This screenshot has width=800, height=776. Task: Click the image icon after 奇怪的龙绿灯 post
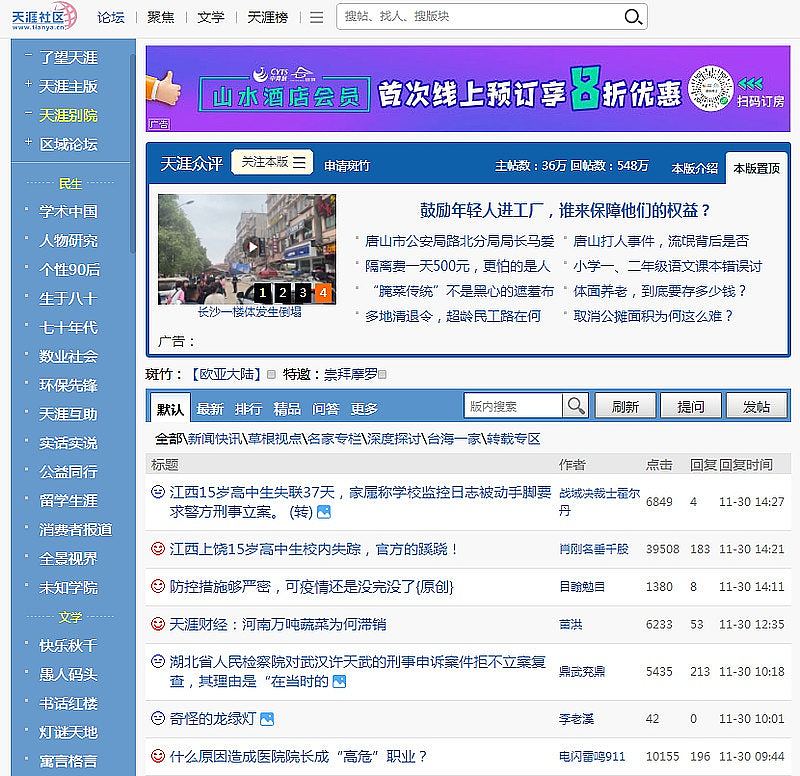(267, 719)
